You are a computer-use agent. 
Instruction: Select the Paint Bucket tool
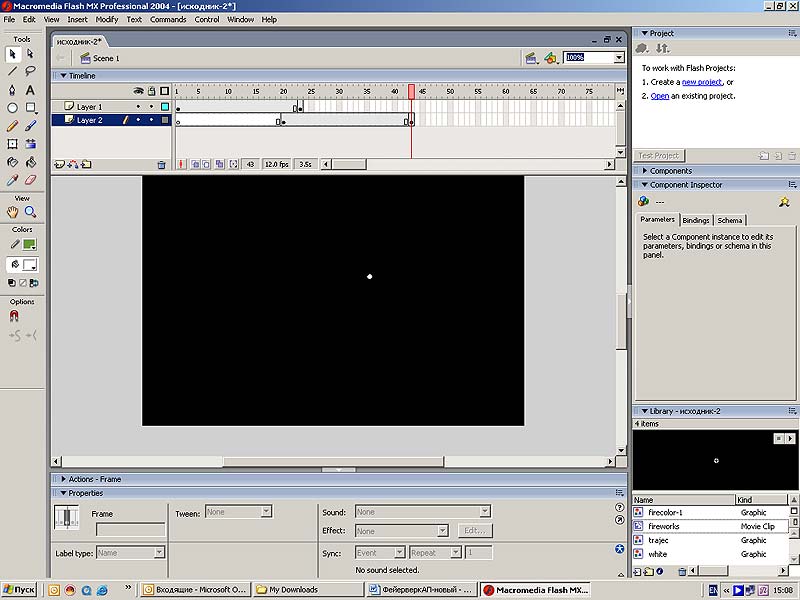point(30,162)
